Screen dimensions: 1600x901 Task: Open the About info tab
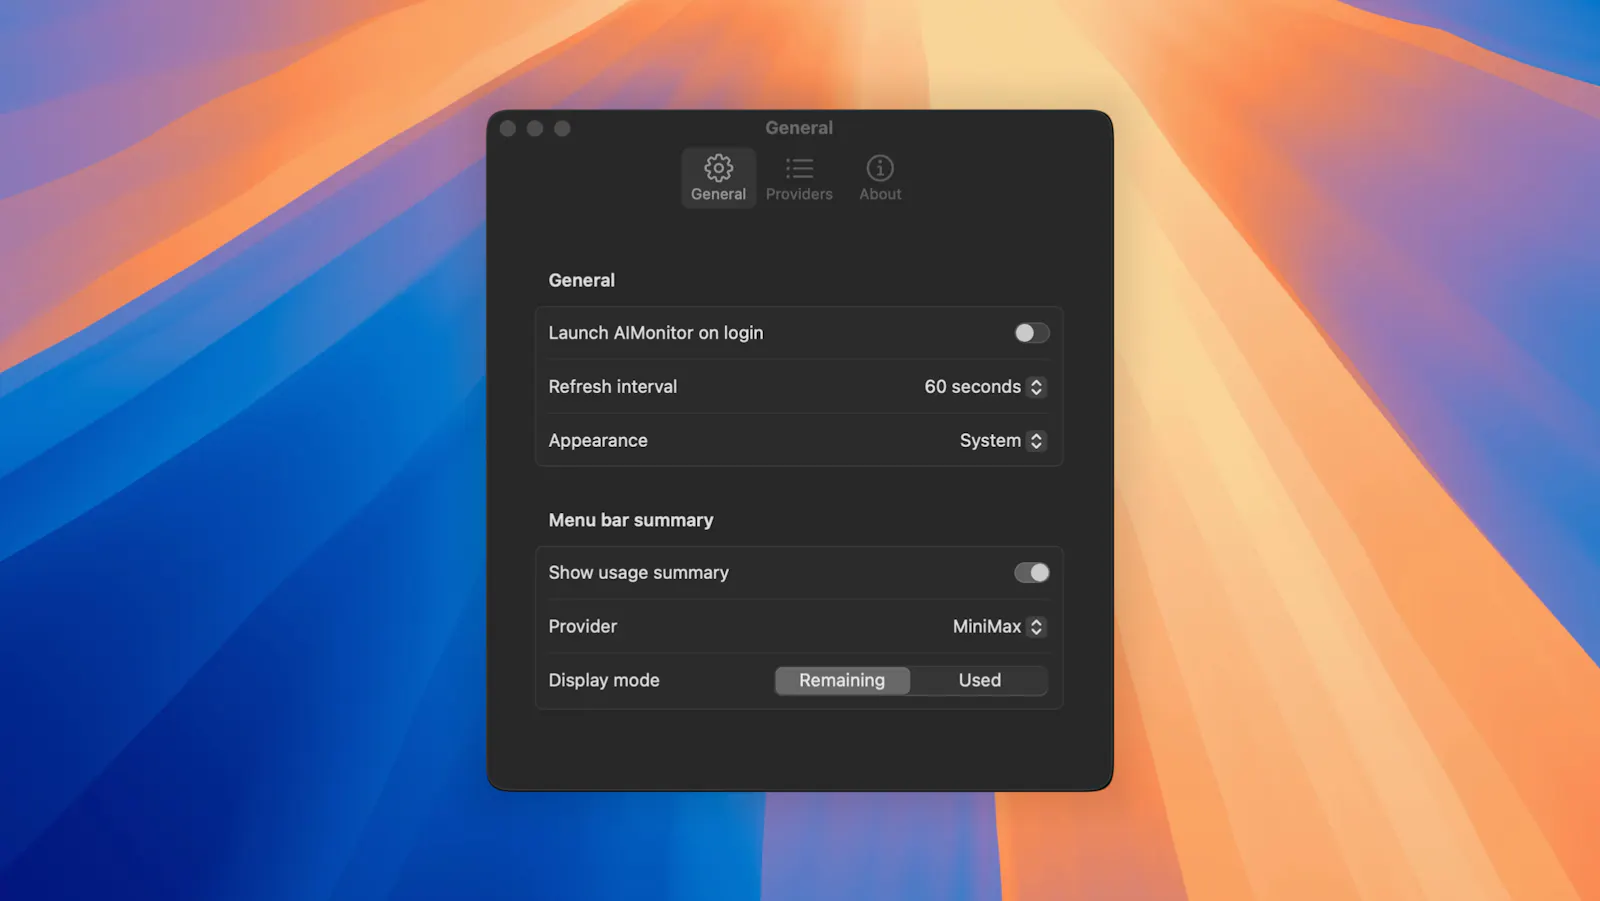coord(880,178)
